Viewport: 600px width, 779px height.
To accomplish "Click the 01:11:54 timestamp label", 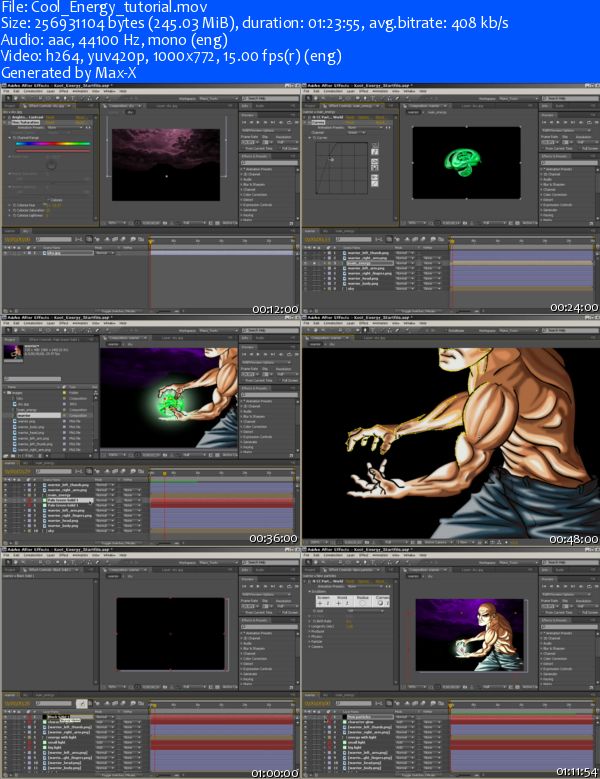I will coord(575,772).
